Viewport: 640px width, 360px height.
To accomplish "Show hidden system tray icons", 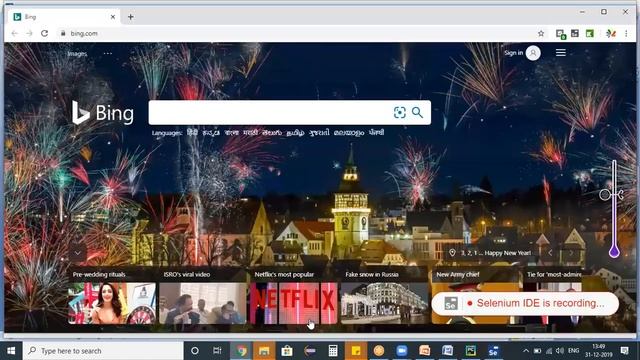I will tap(526, 351).
